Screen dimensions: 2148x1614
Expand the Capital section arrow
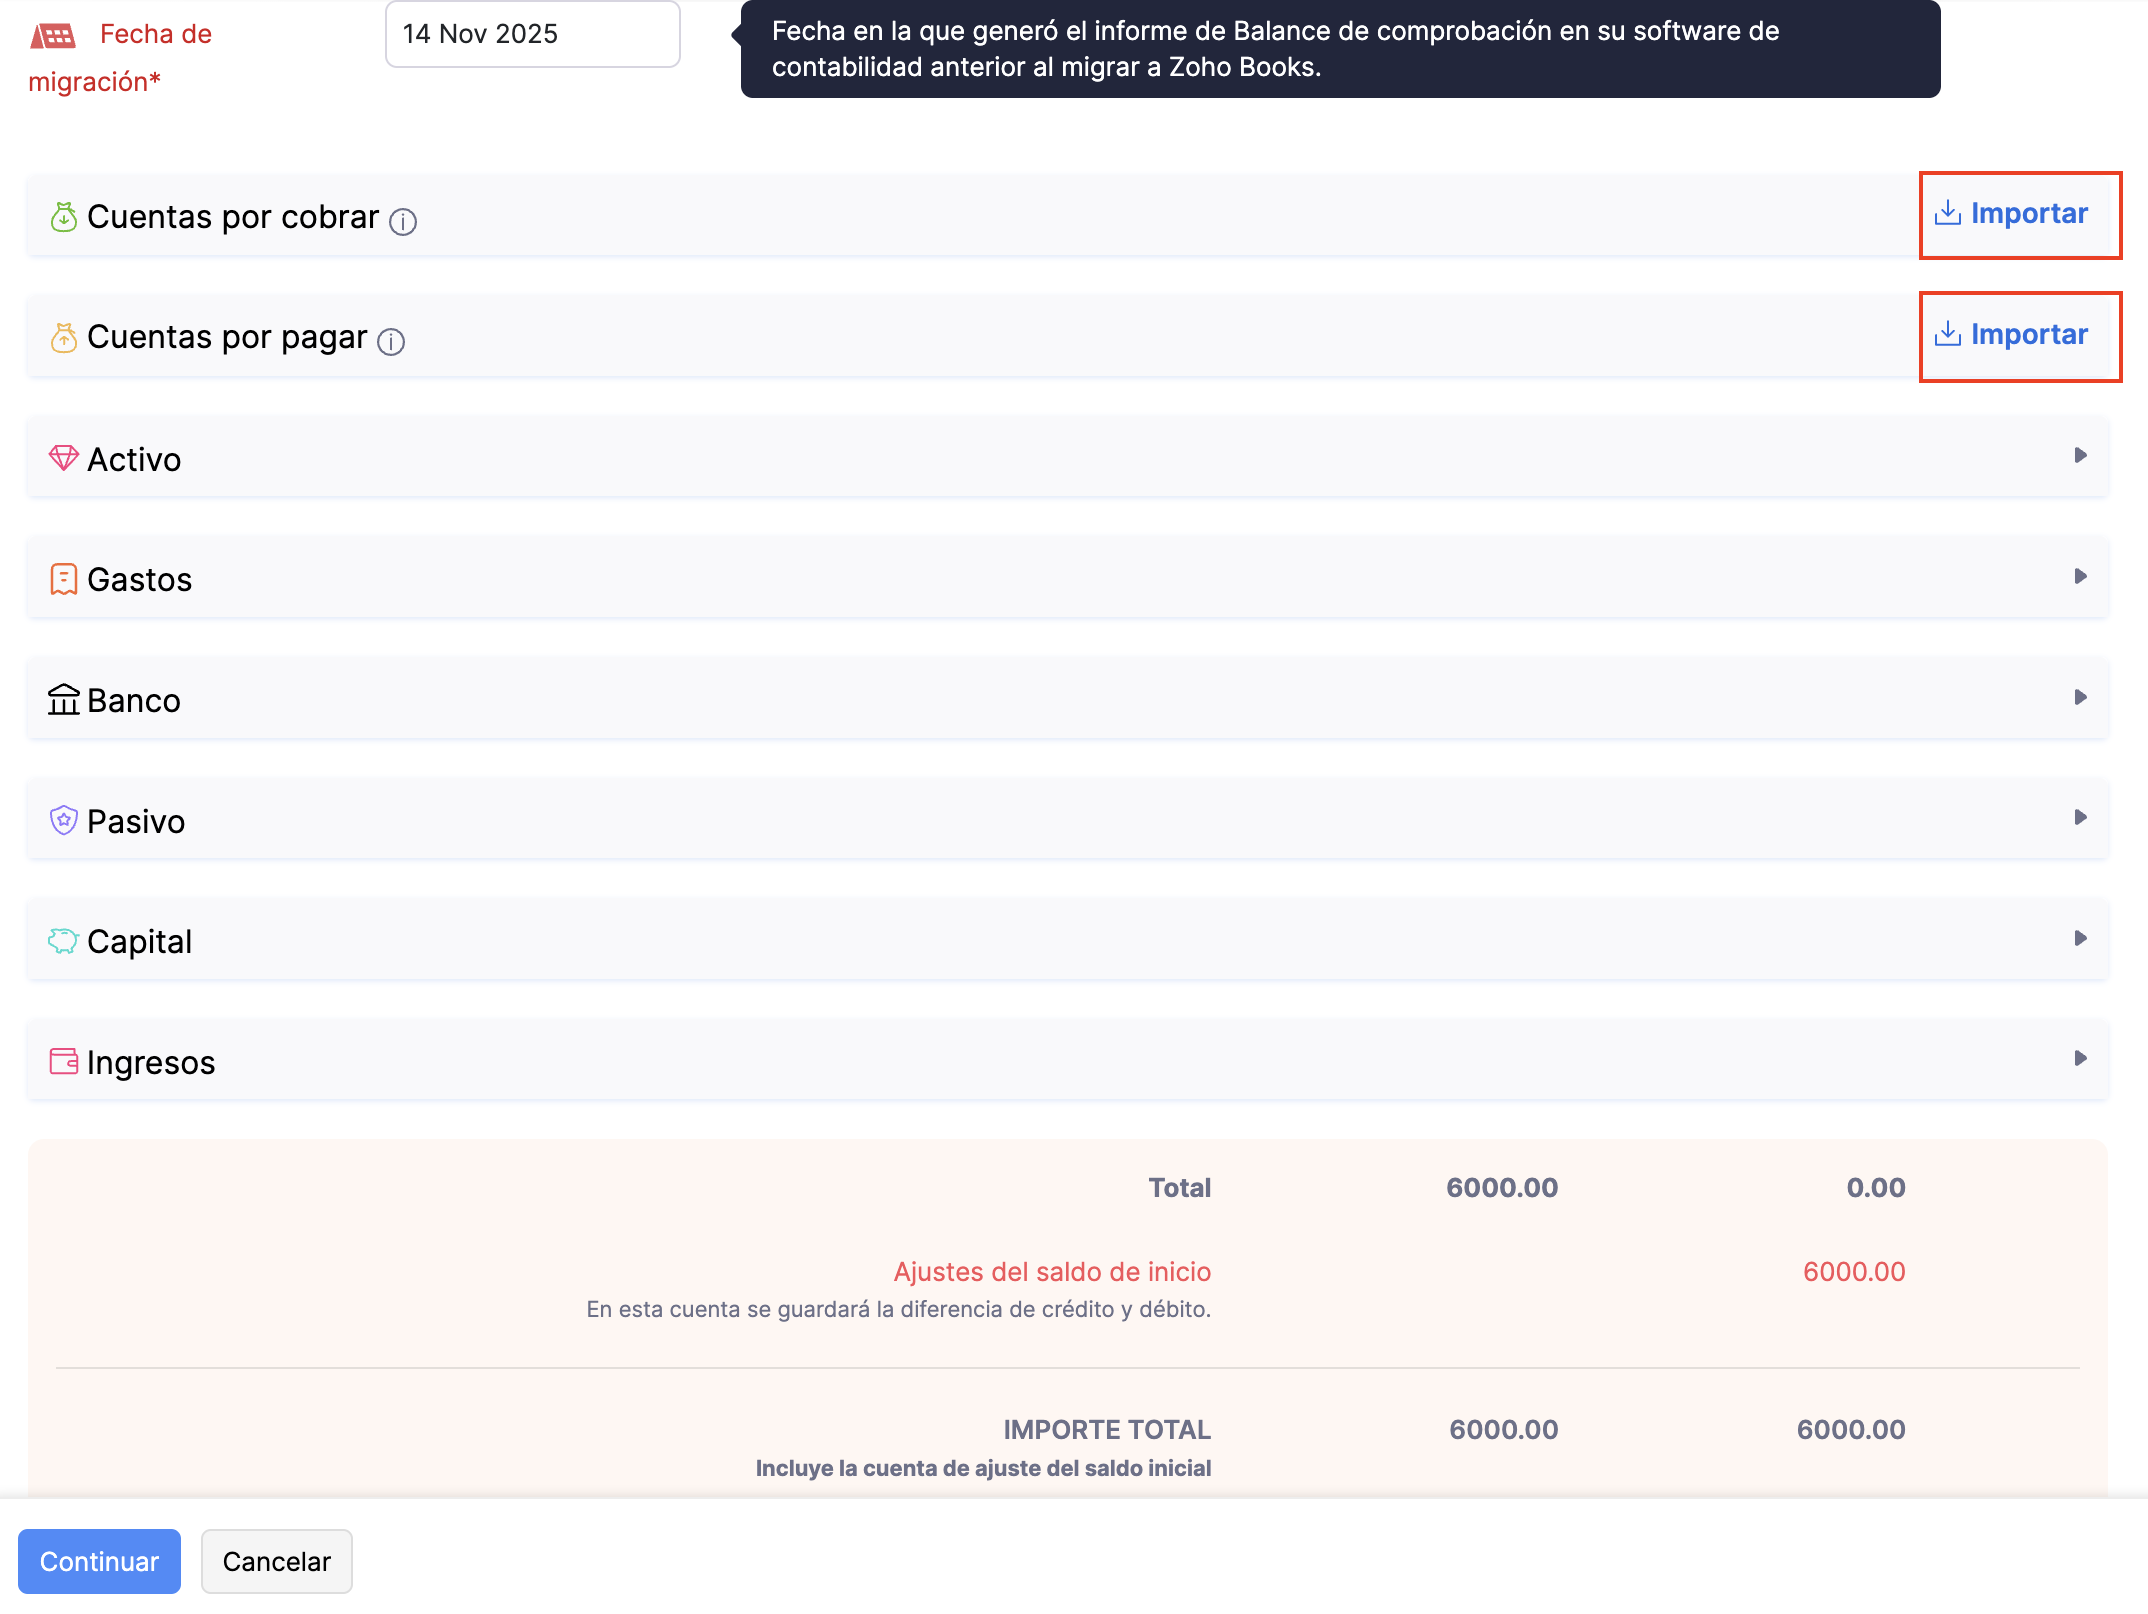click(x=2080, y=938)
